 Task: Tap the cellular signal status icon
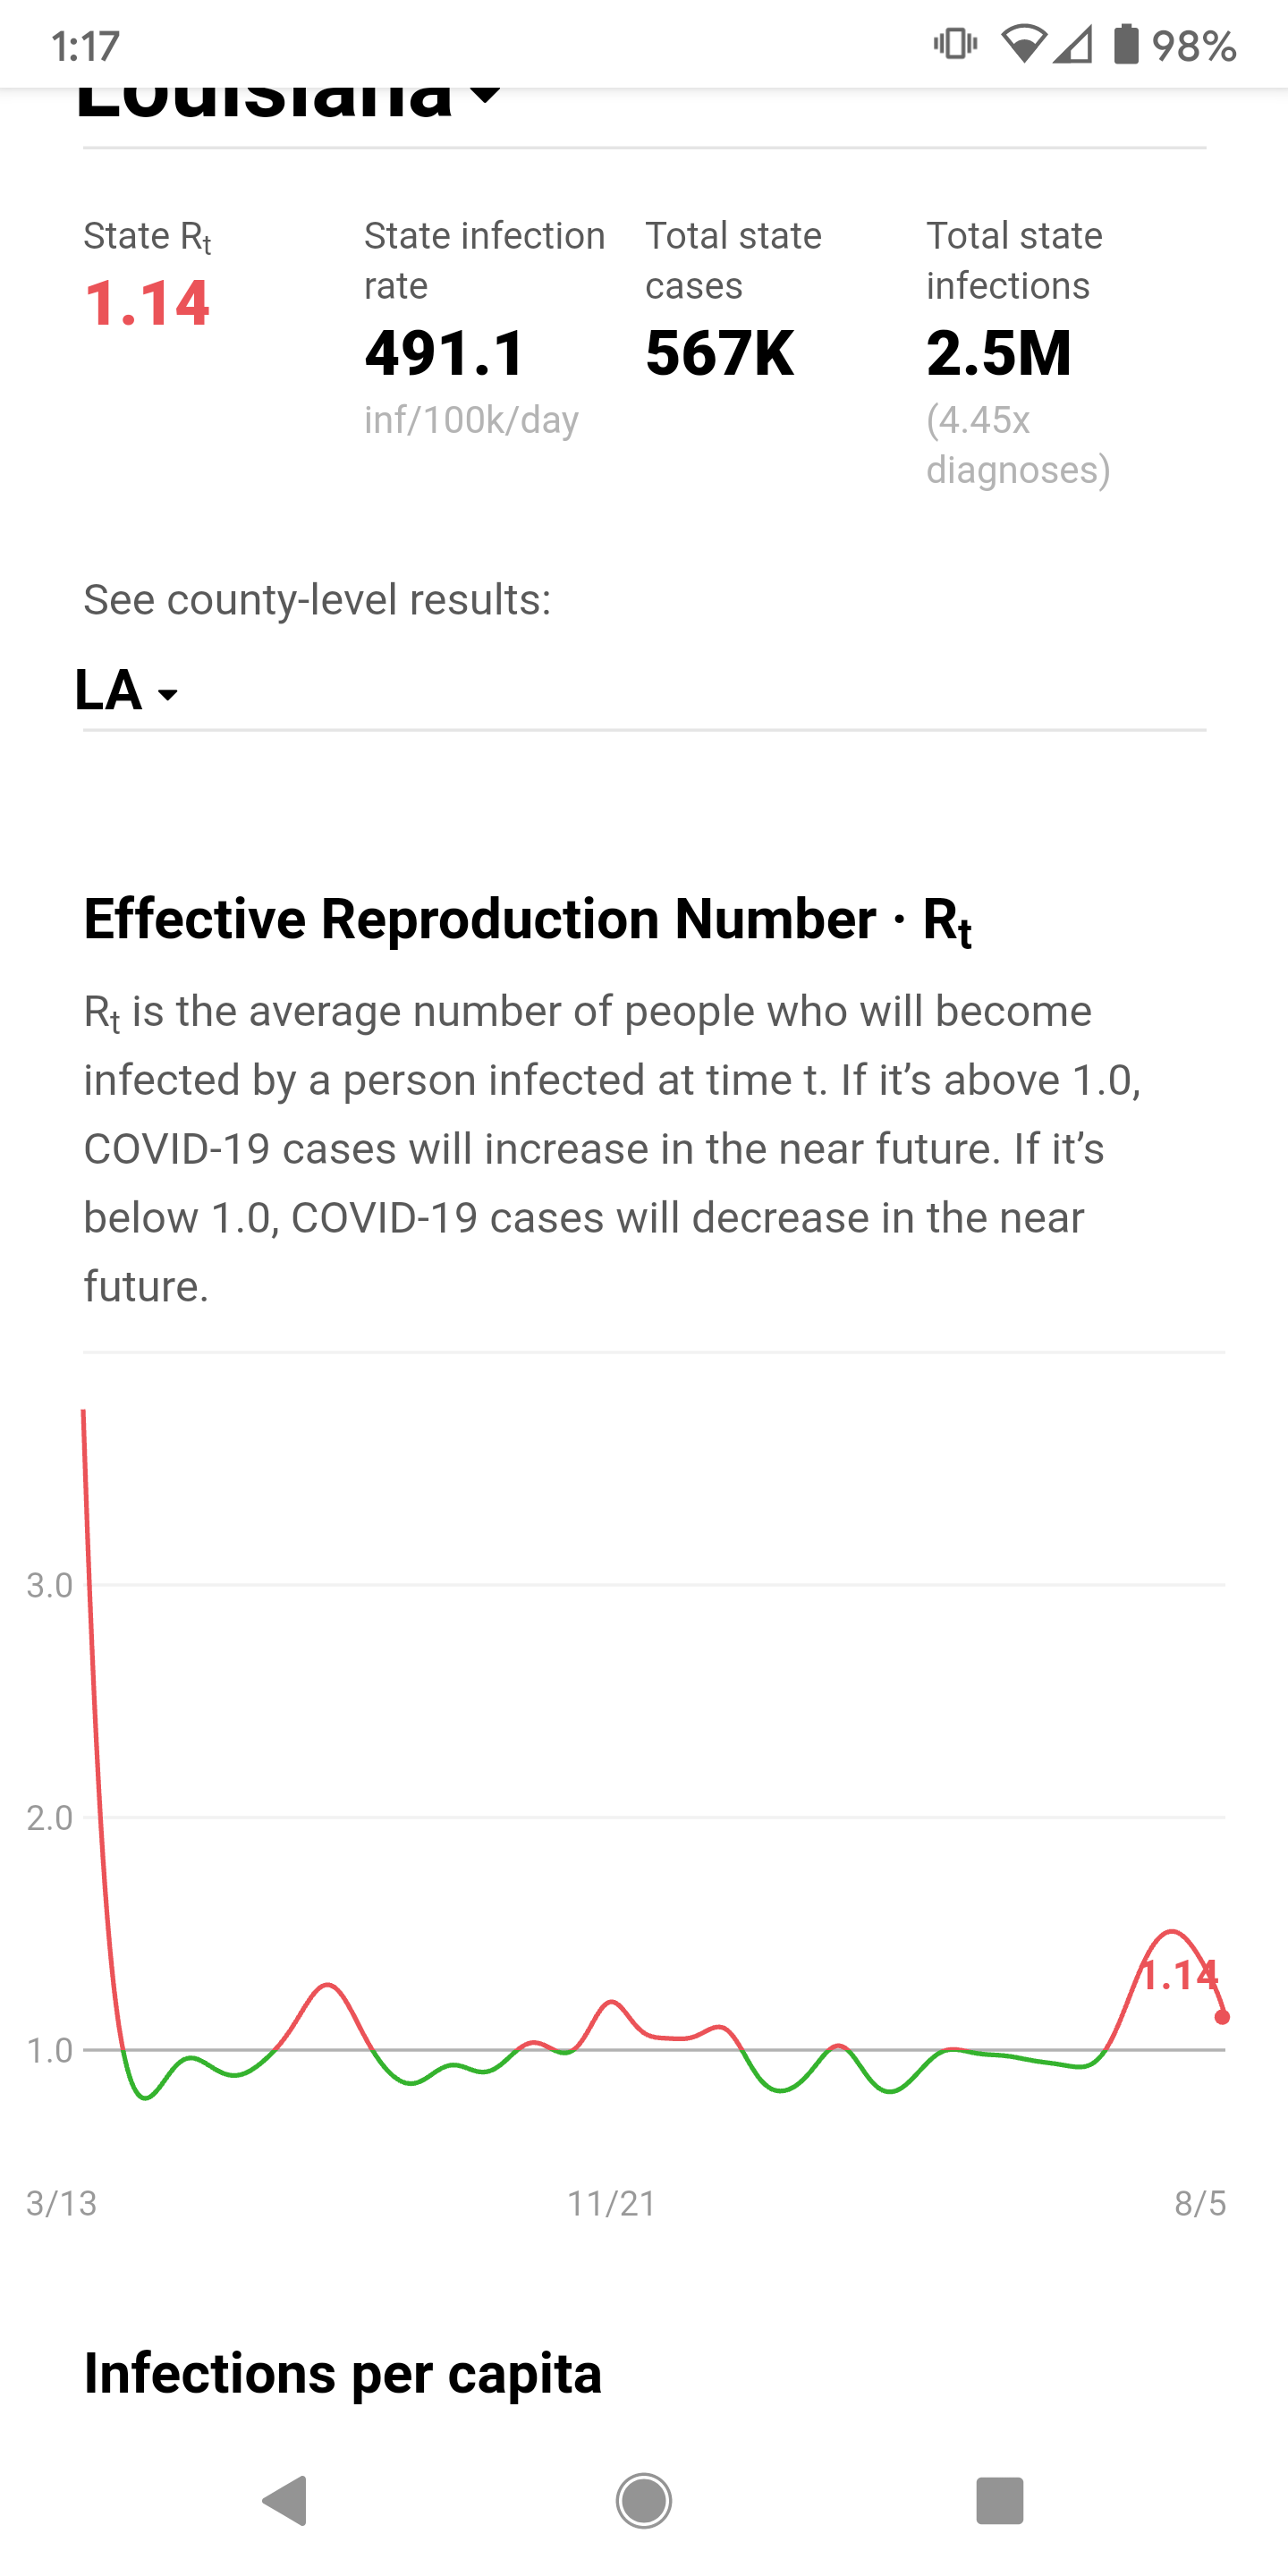(1073, 45)
